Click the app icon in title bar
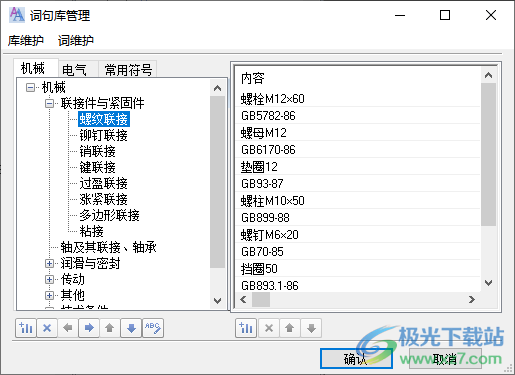The height and width of the screenshot is (375, 515). (x=17, y=15)
